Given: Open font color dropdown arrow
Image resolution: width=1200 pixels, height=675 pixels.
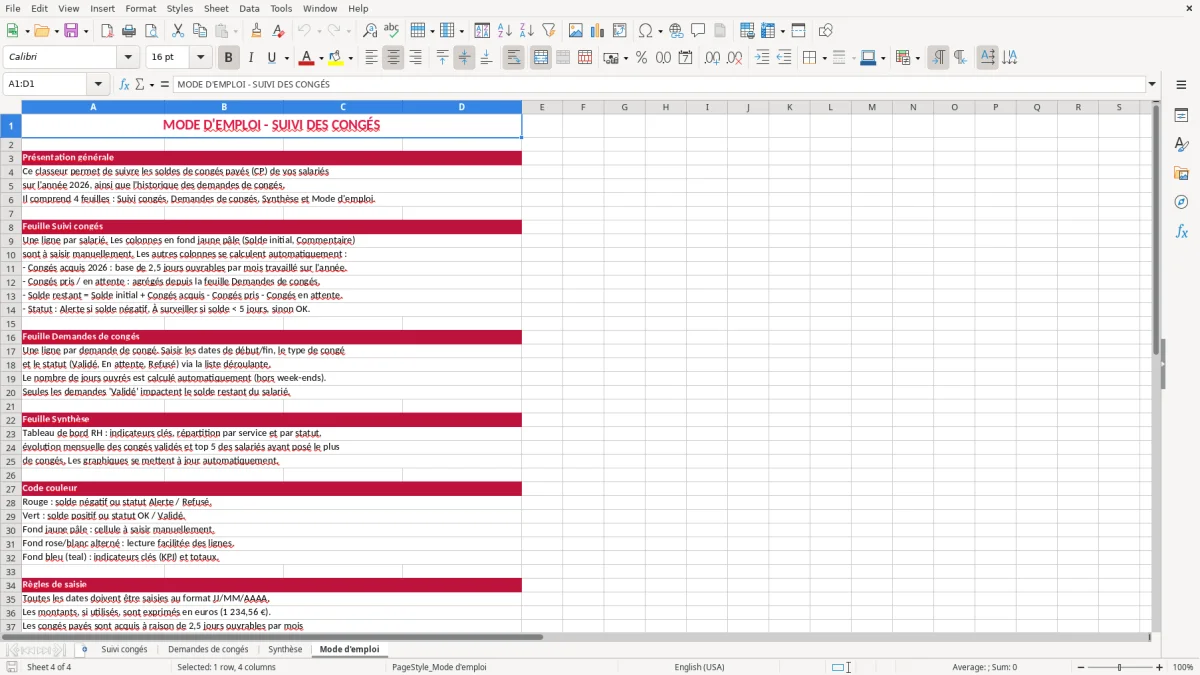Looking at the screenshot, I should coord(321,58).
